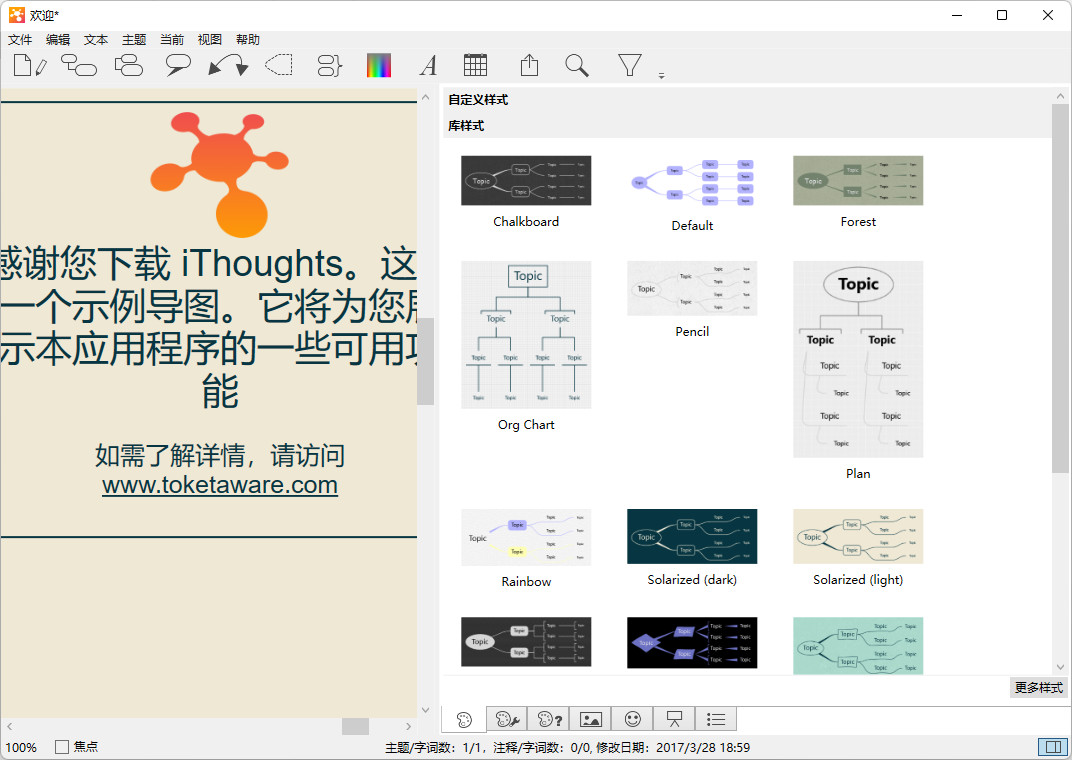Open the 编辑 menu

pos(58,40)
